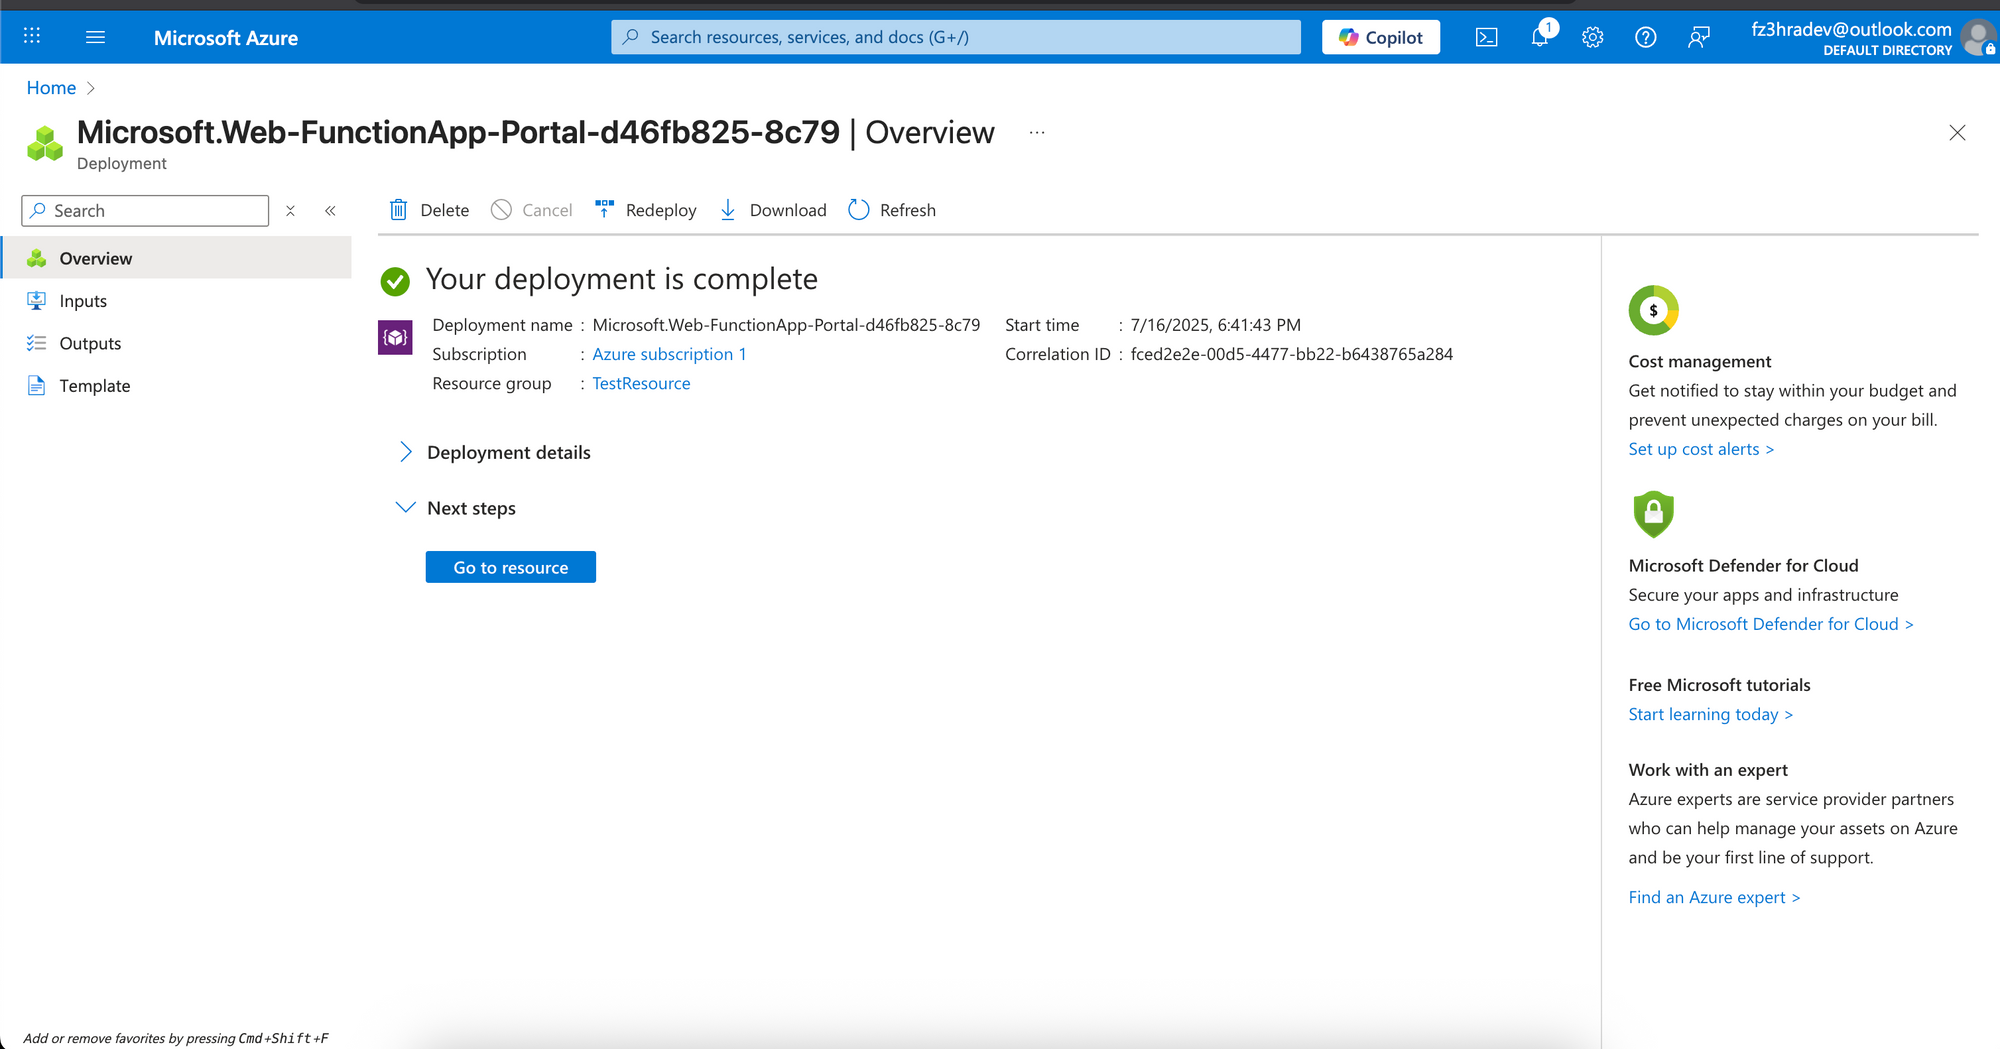Click the Inputs icon in sidebar
The image size is (2000, 1049).
click(37, 301)
